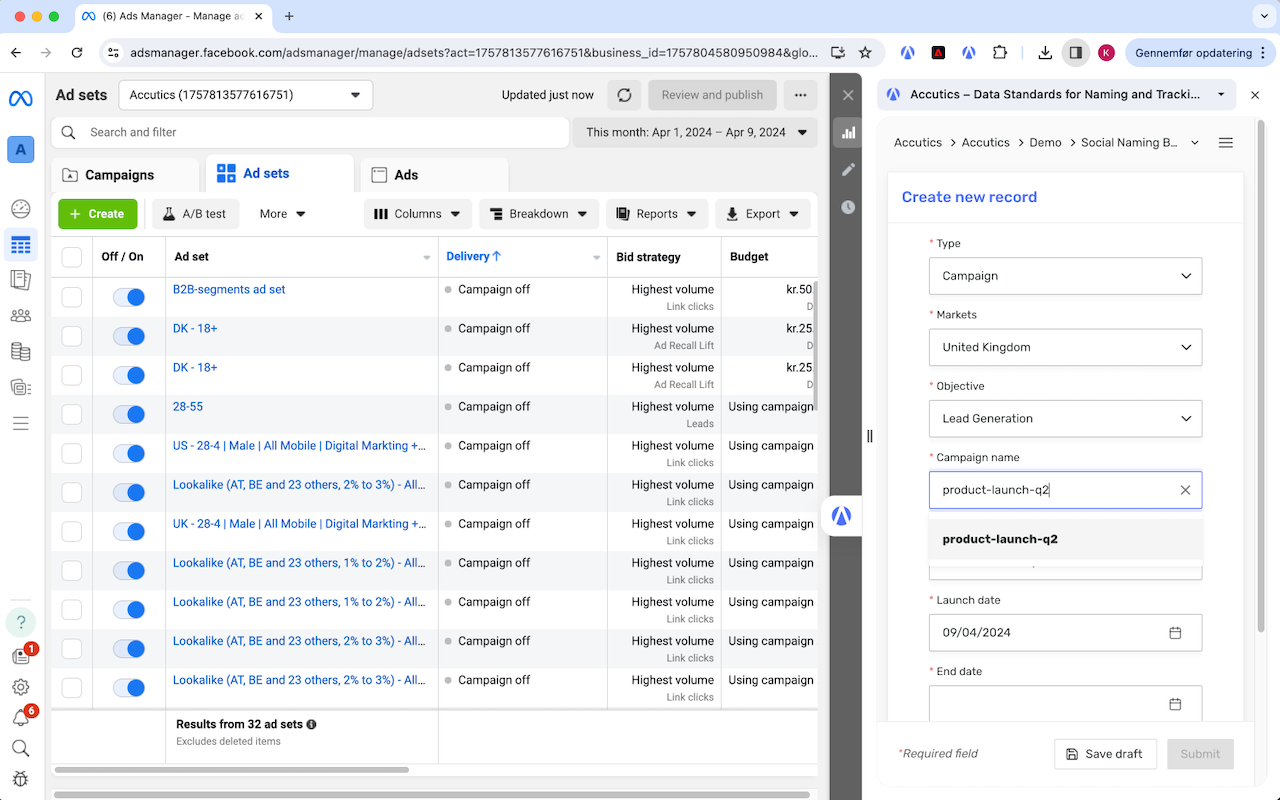
Task: Expand the More dropdown
Action: click(282, 214)
